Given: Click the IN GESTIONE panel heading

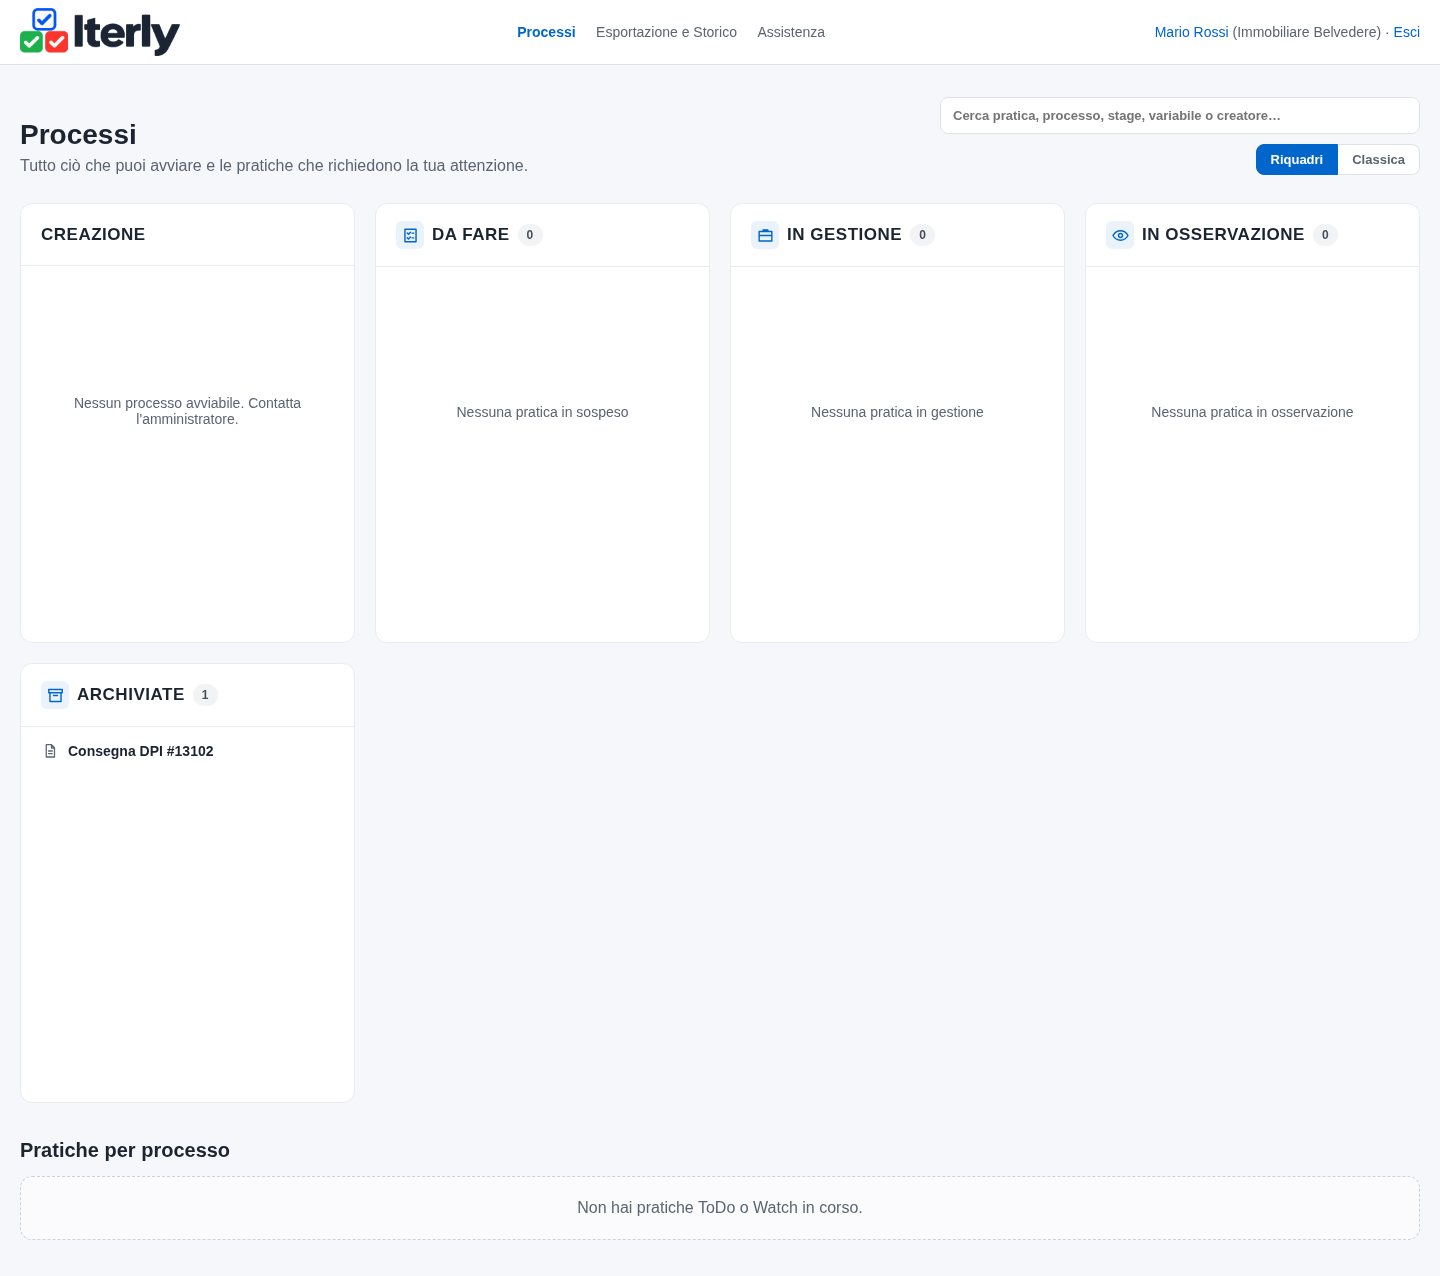Looking at the screenshot, I should tap(844, 234).
